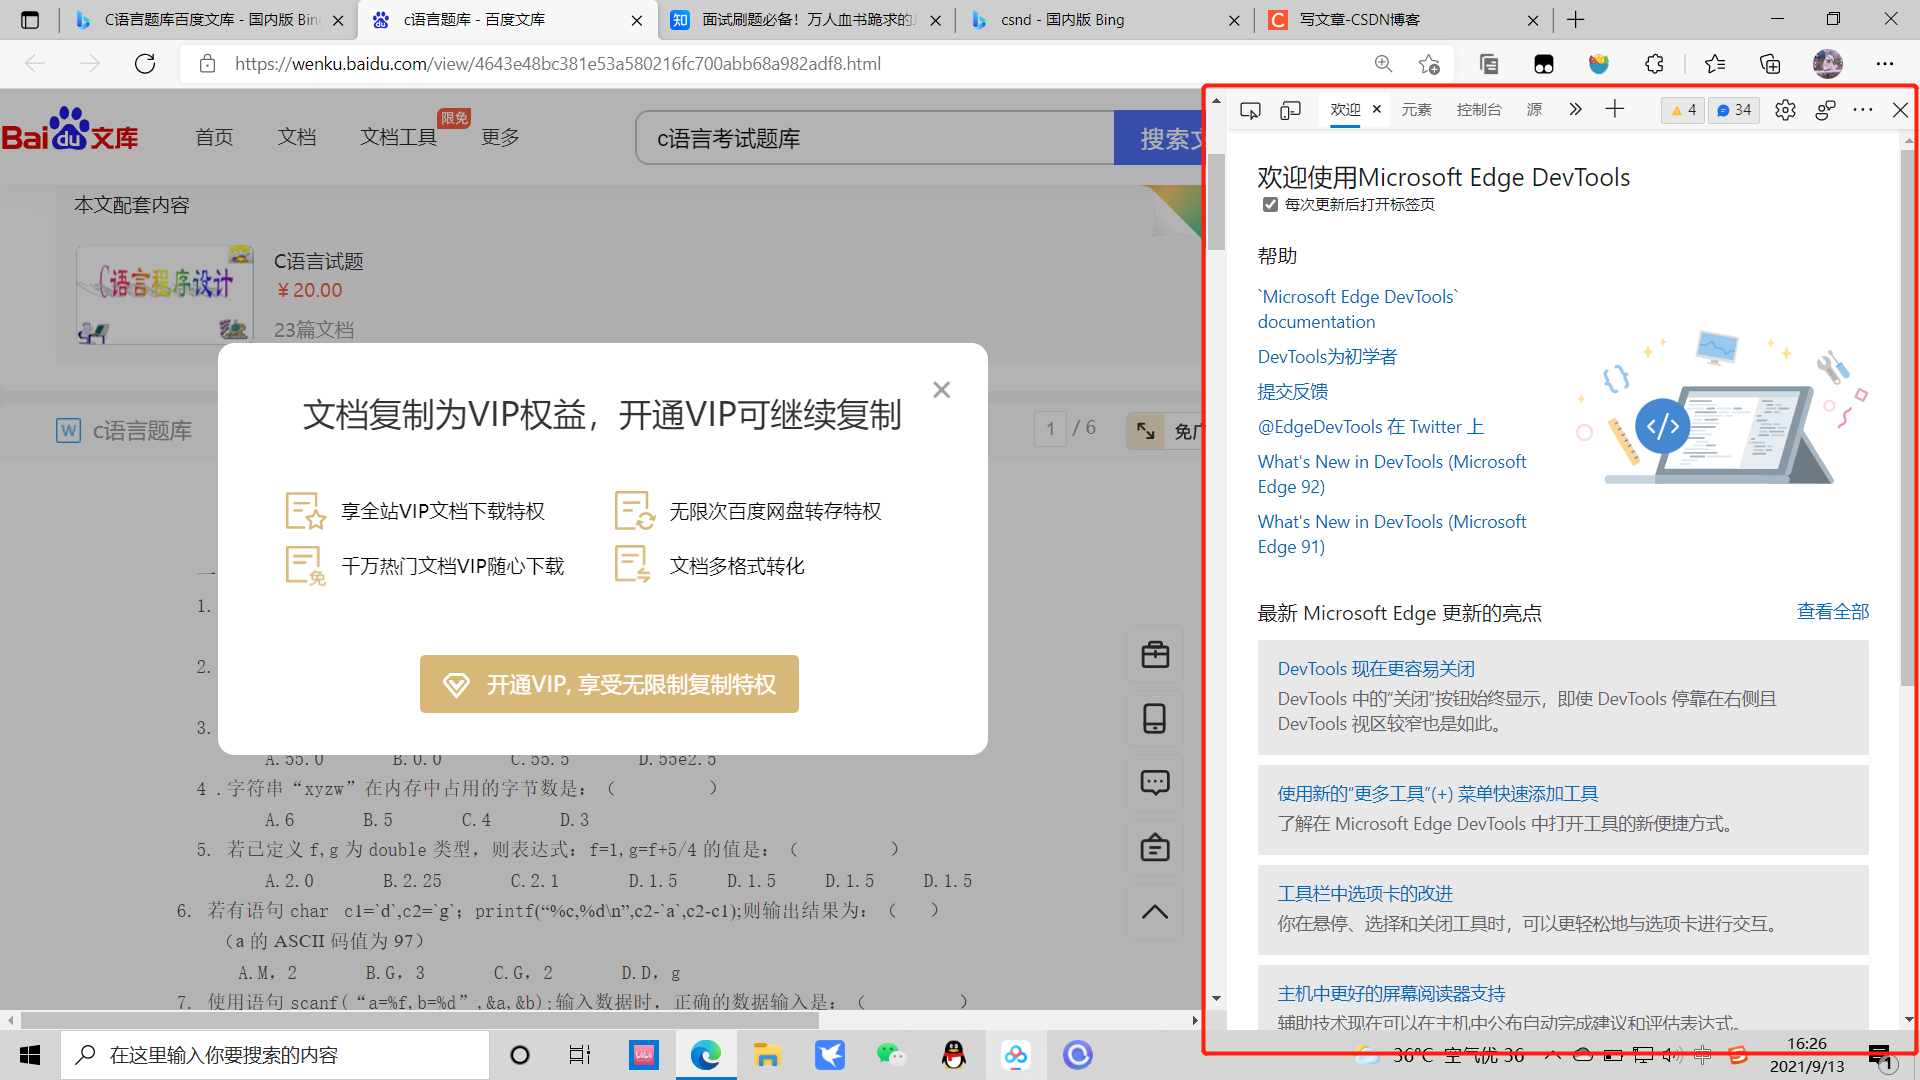
Task: Expand the hidden DevTools tabs chevron
Action: 1575,110
